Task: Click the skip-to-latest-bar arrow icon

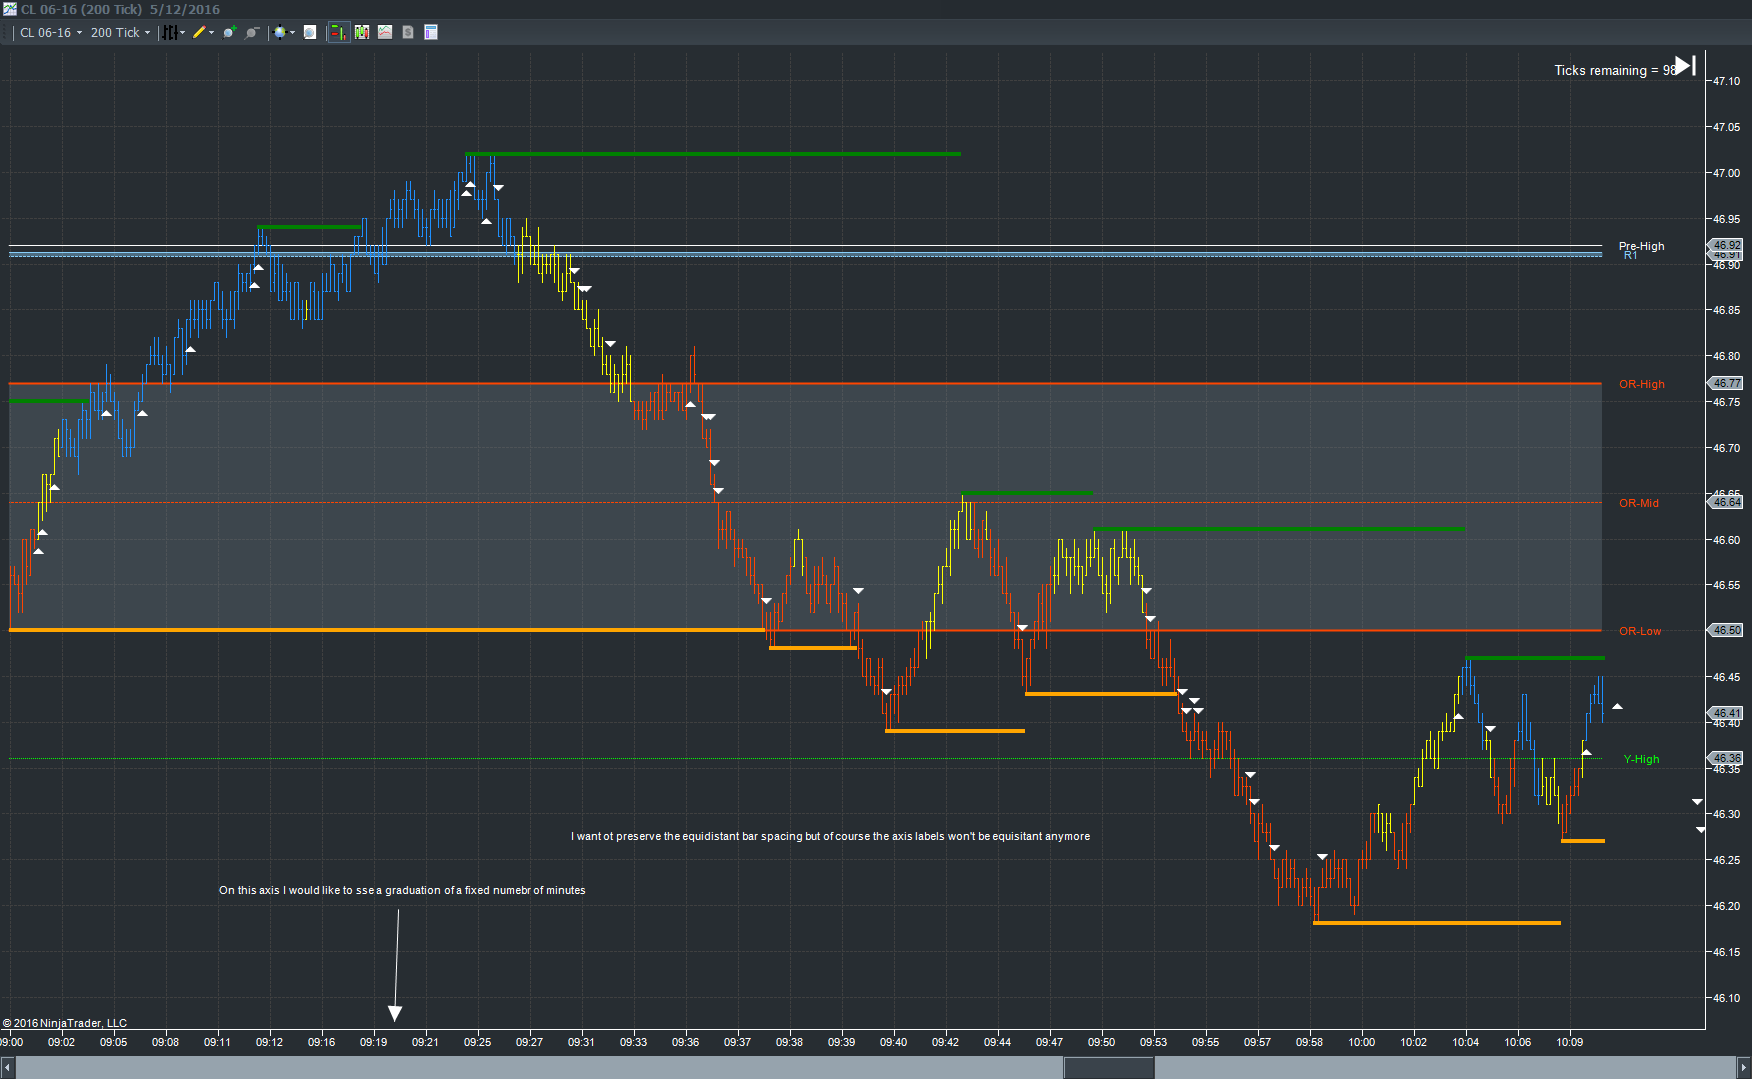Action: point(1686,66)
